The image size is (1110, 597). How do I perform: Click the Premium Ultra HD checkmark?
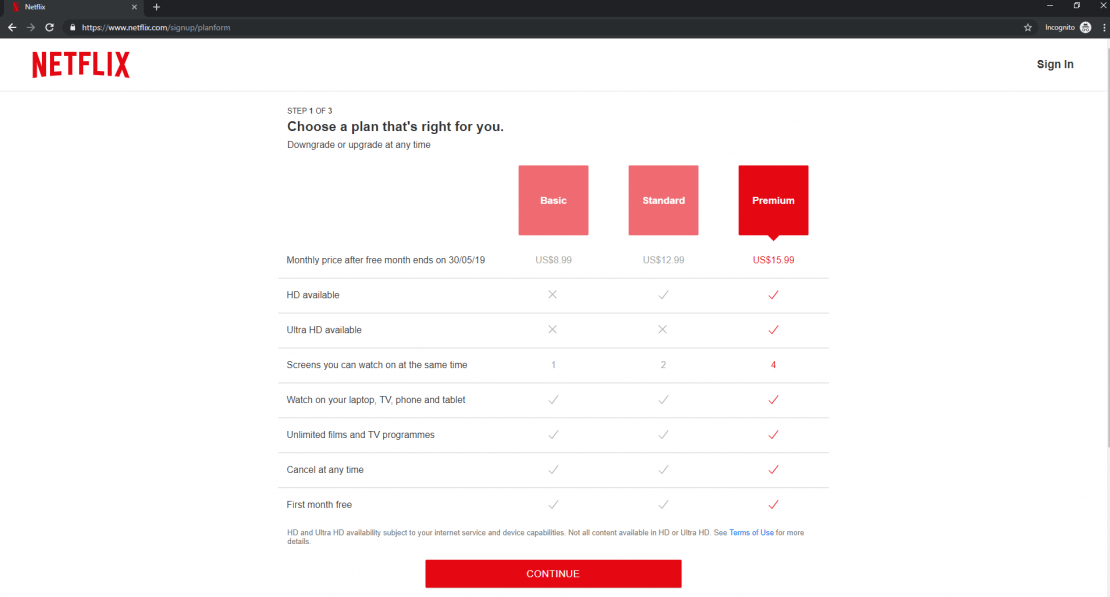point(773,330)
